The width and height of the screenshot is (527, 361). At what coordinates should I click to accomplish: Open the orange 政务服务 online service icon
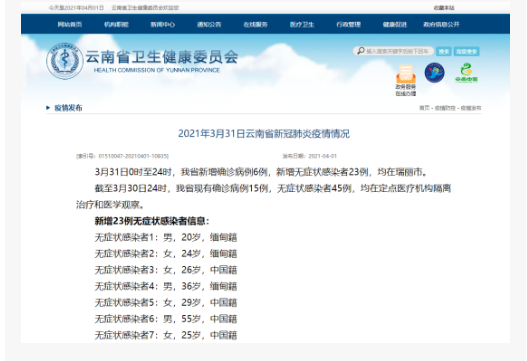pos(406,80)
